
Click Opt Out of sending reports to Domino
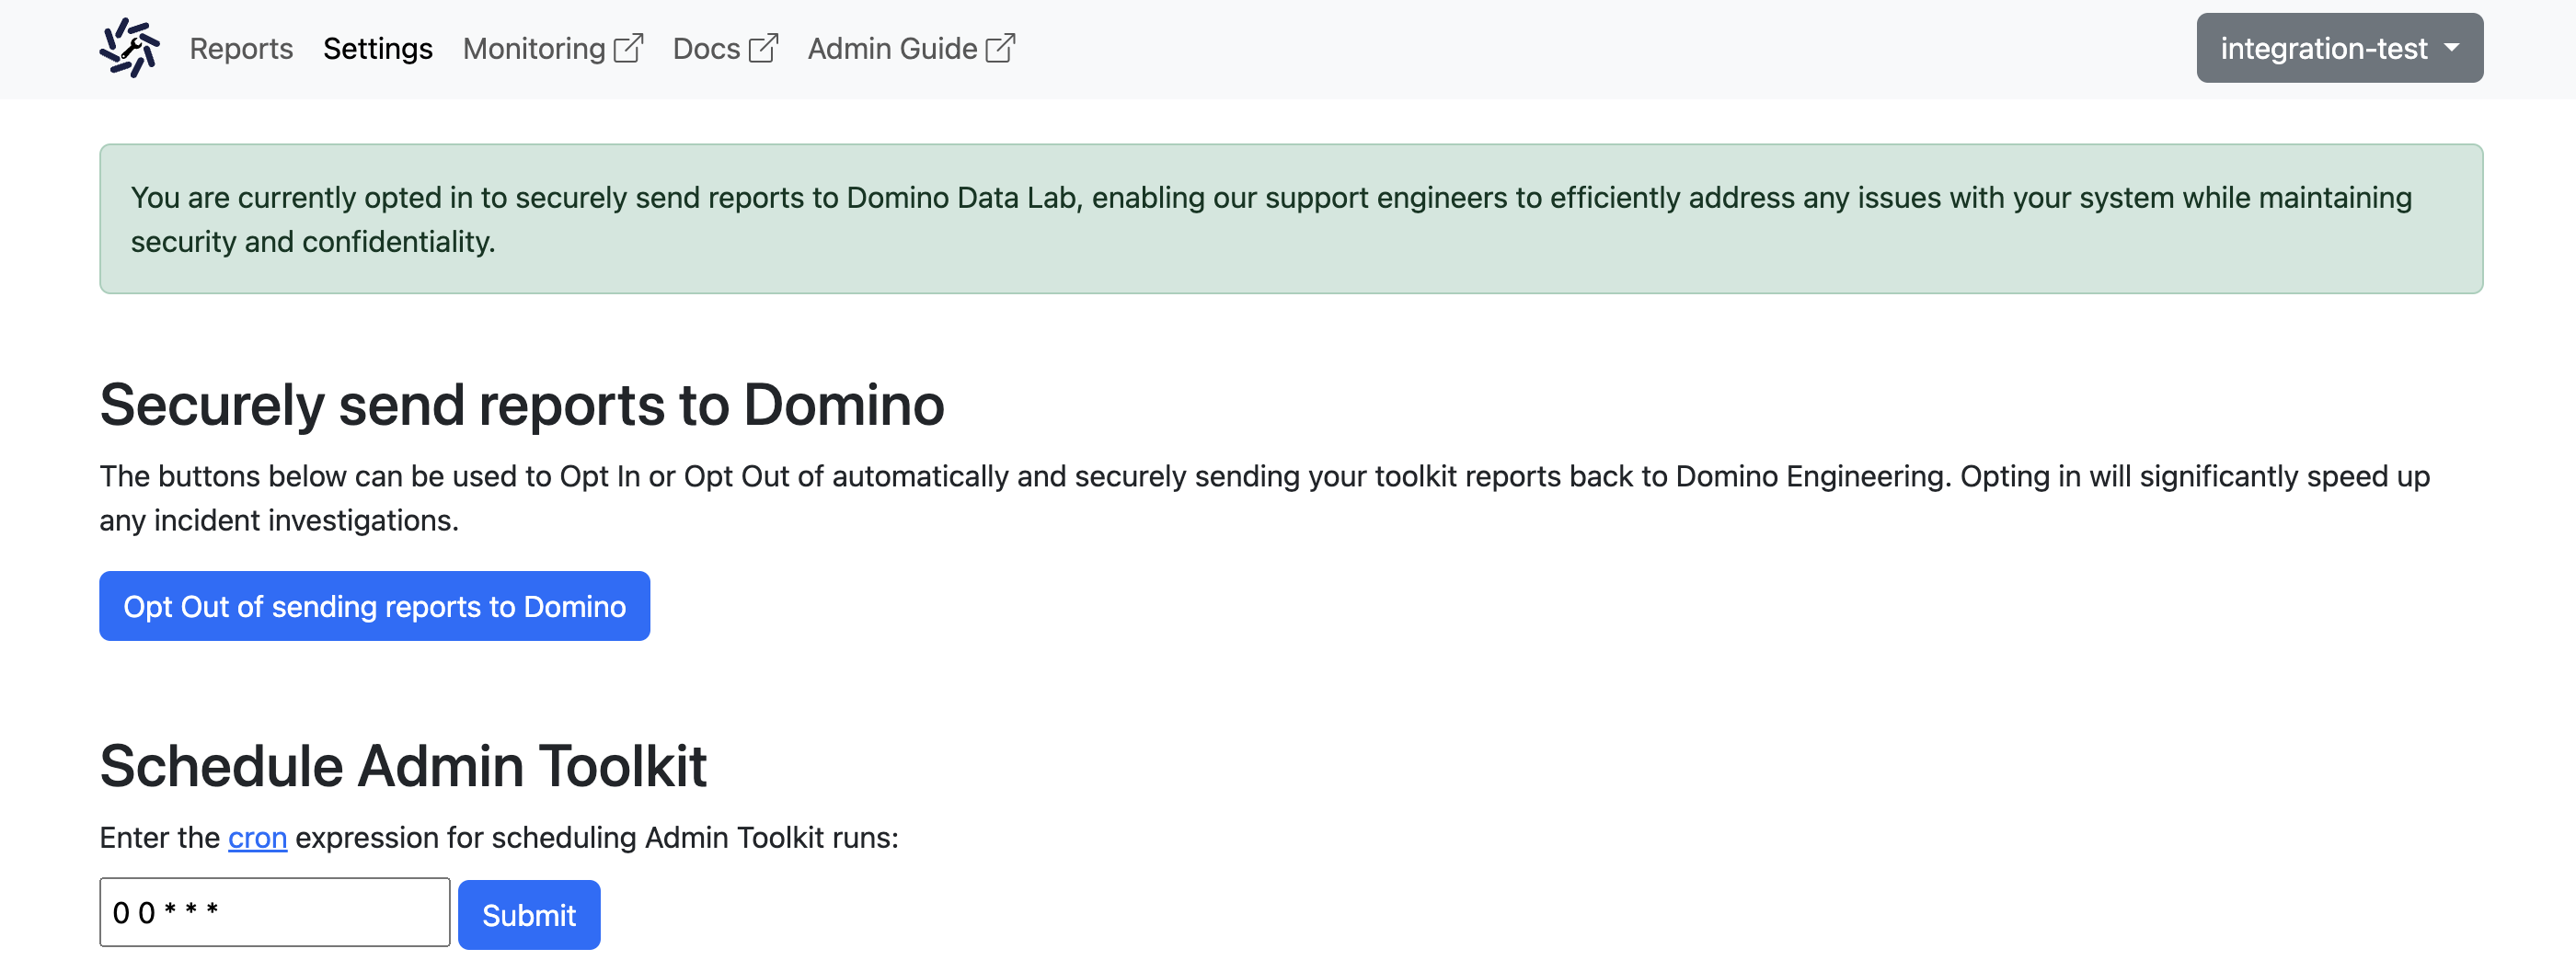click(374, 606)
